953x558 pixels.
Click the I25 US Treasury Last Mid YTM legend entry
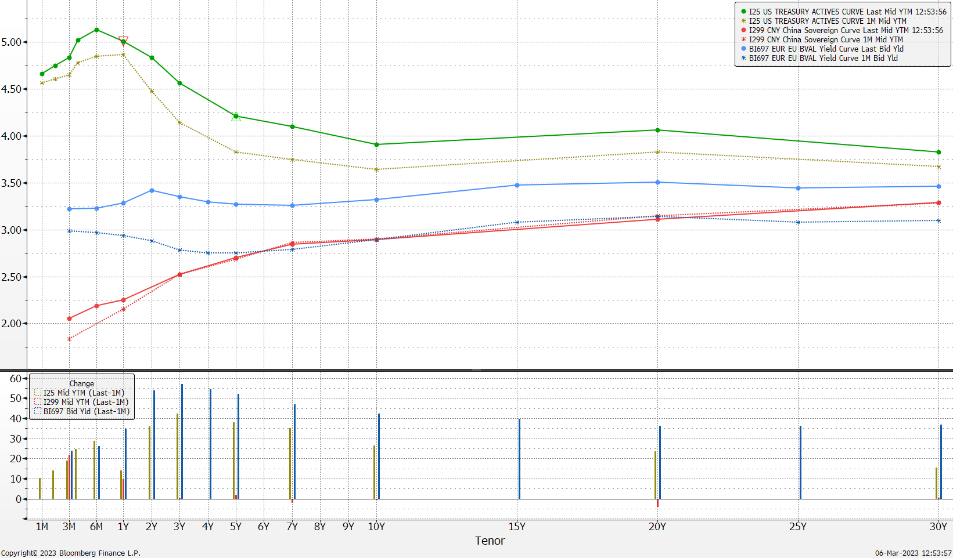coord(844,12)
